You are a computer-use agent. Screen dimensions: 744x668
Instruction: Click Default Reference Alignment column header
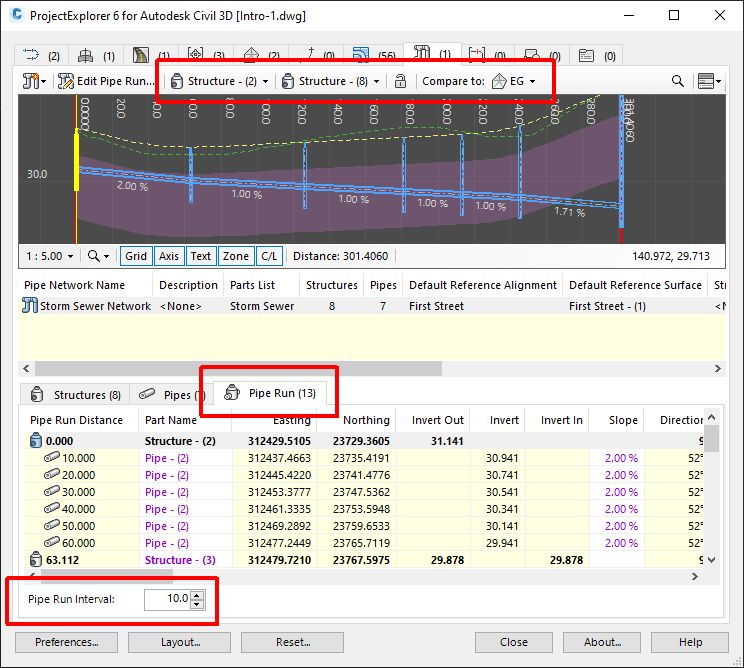point(483,285)
